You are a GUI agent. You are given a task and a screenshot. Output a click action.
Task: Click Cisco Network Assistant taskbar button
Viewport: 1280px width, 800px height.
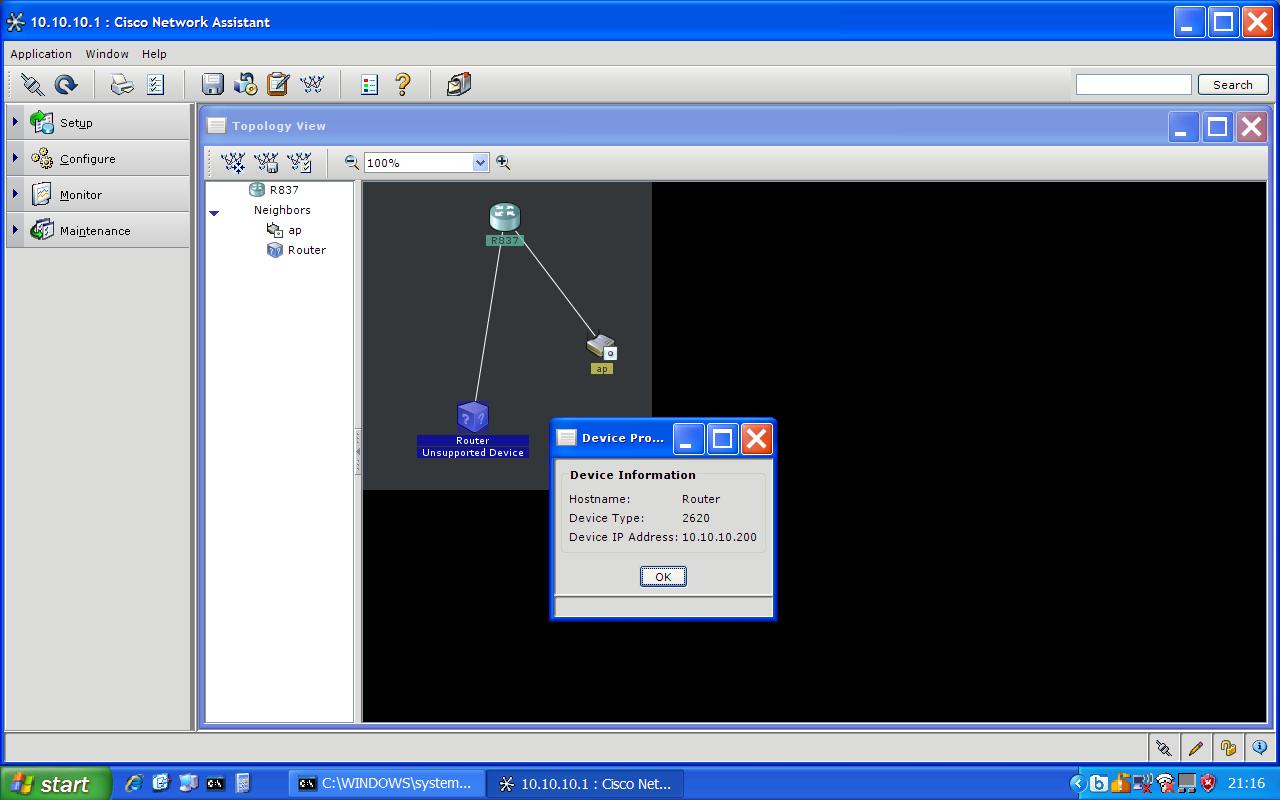click(586, 784)
